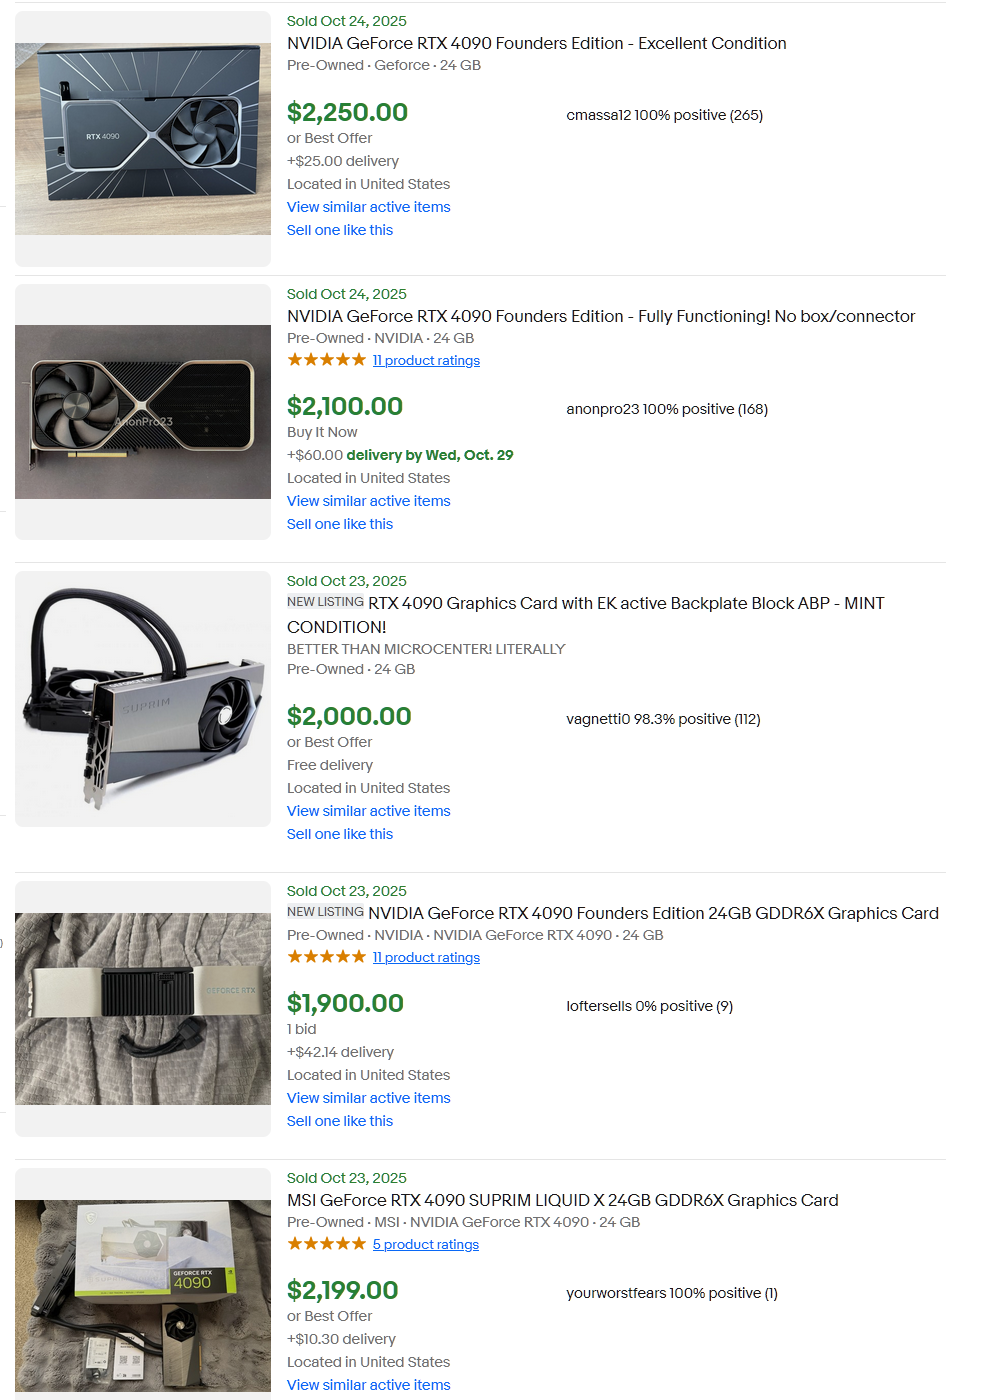
Task: View similar active items for $2,000 listing
Action: point(369,811)
